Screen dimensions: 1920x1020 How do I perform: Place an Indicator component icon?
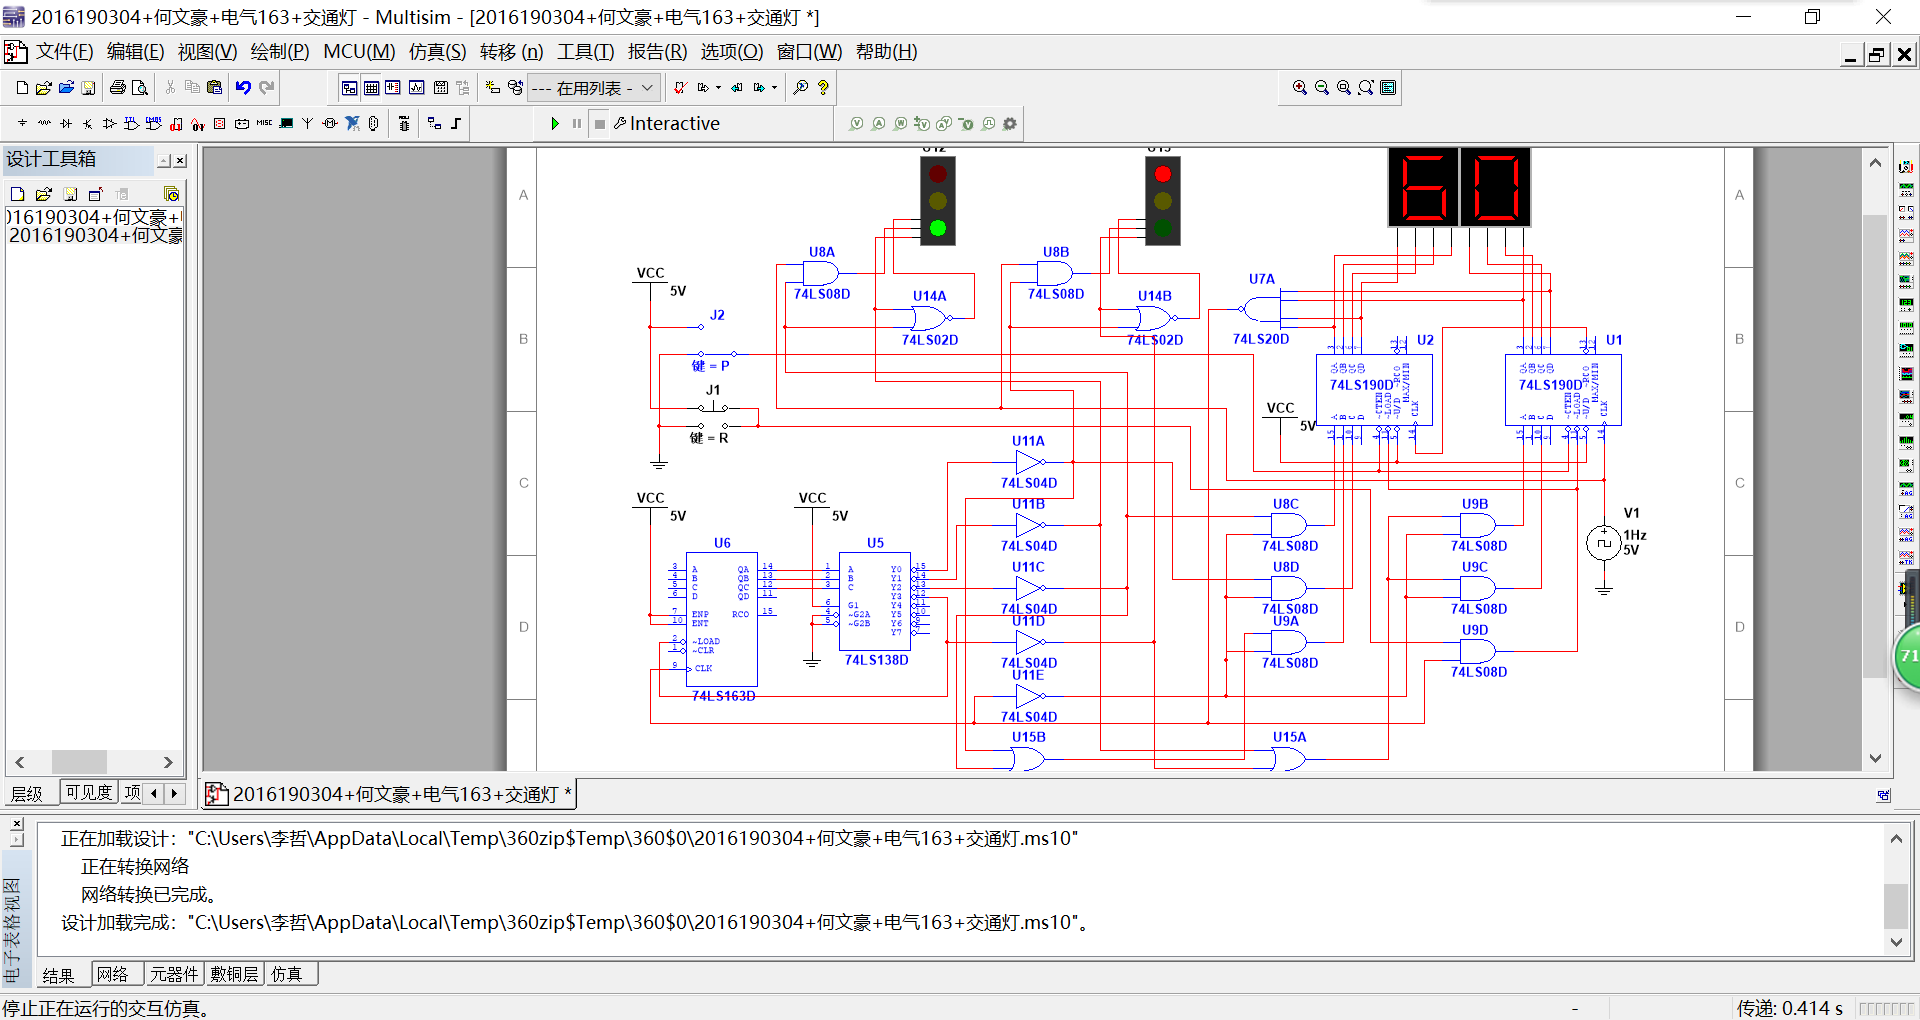coord(220,124)
